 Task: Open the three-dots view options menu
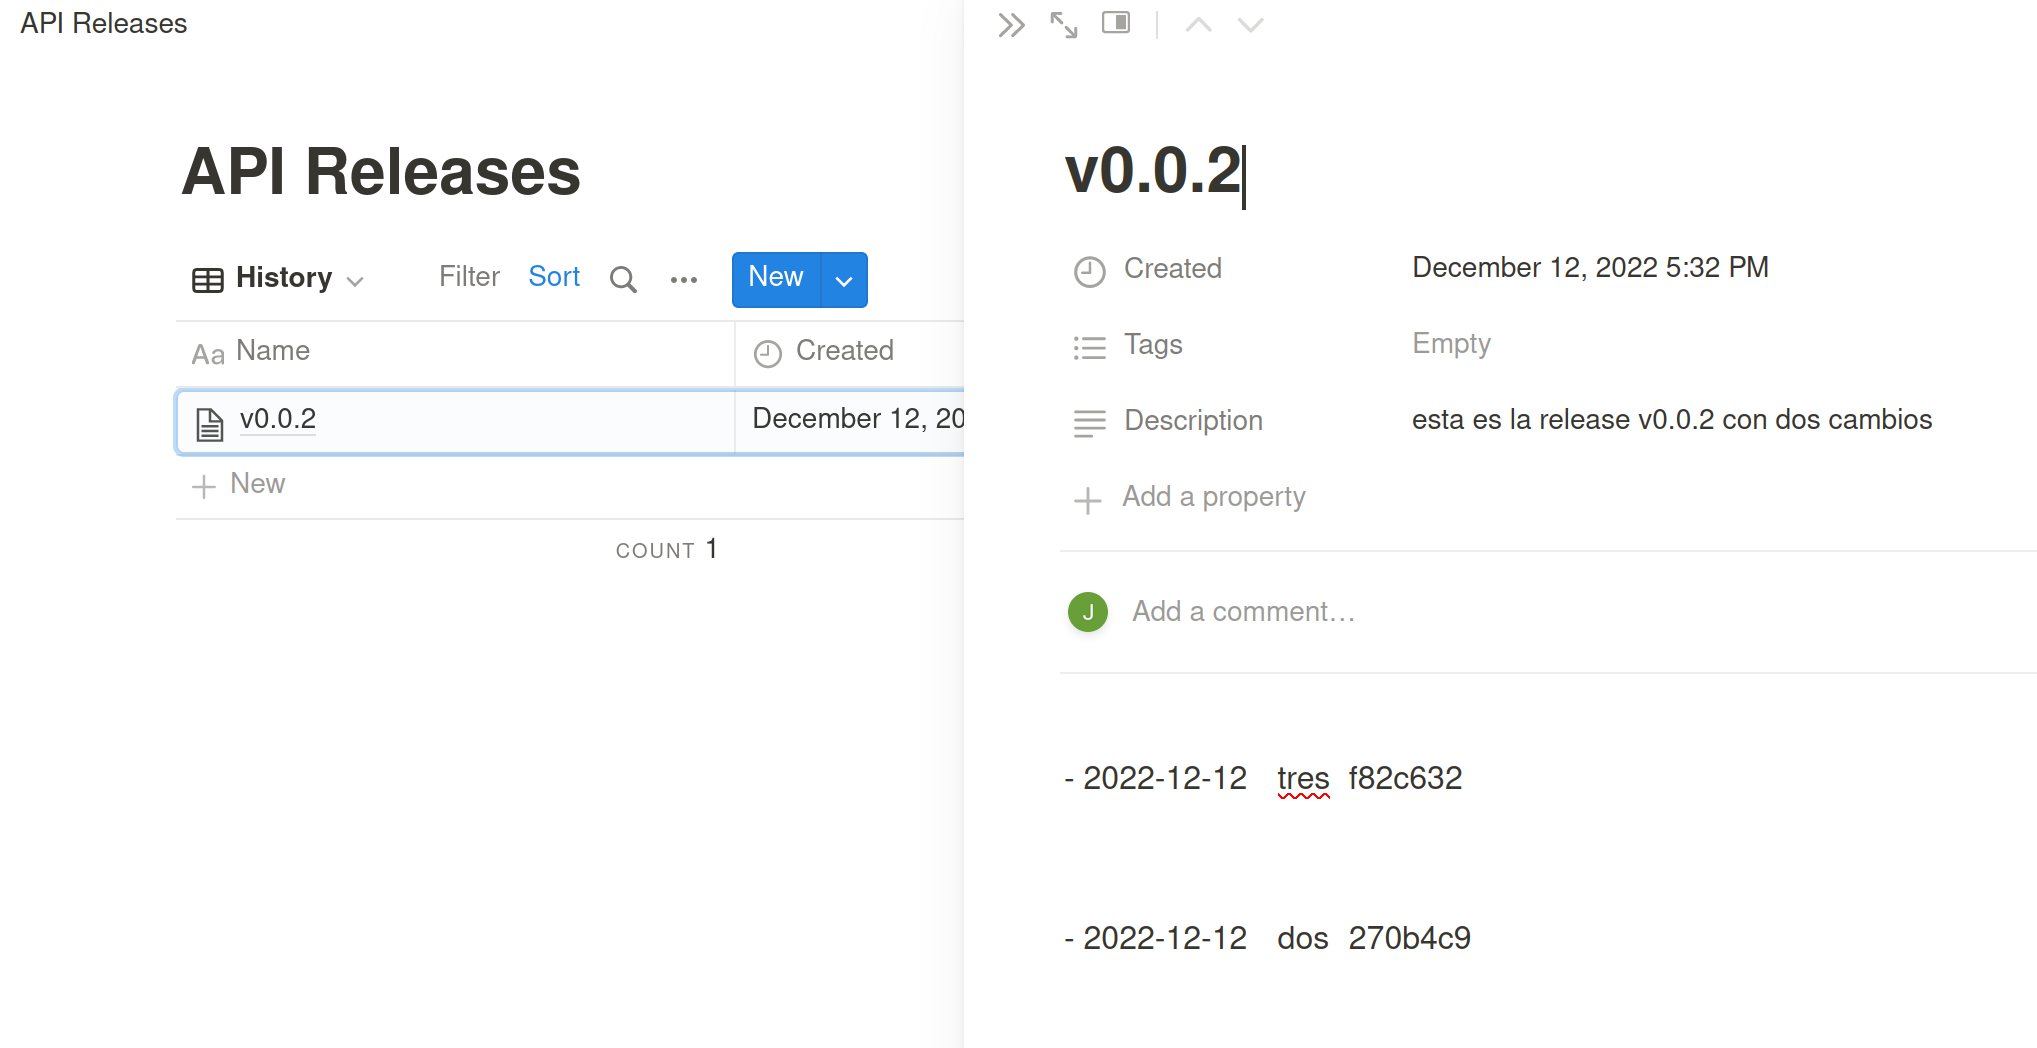(684, 279)
